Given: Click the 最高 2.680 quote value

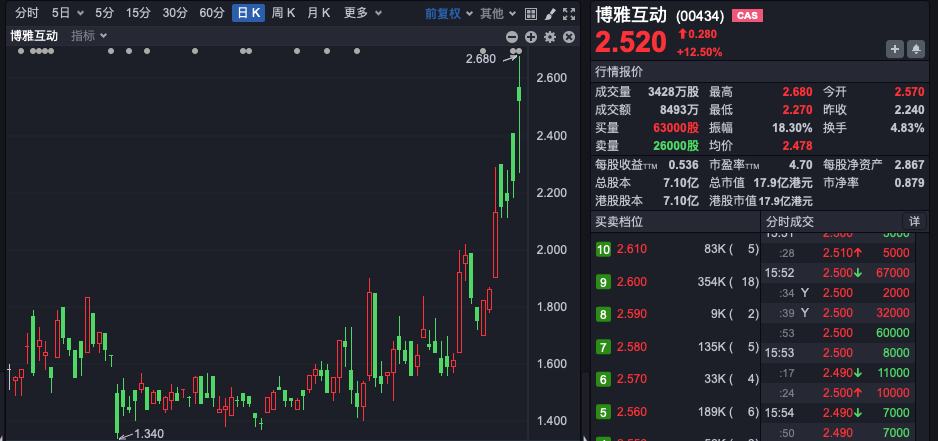Looking at the screenshot, I should [x=797, y=92].
